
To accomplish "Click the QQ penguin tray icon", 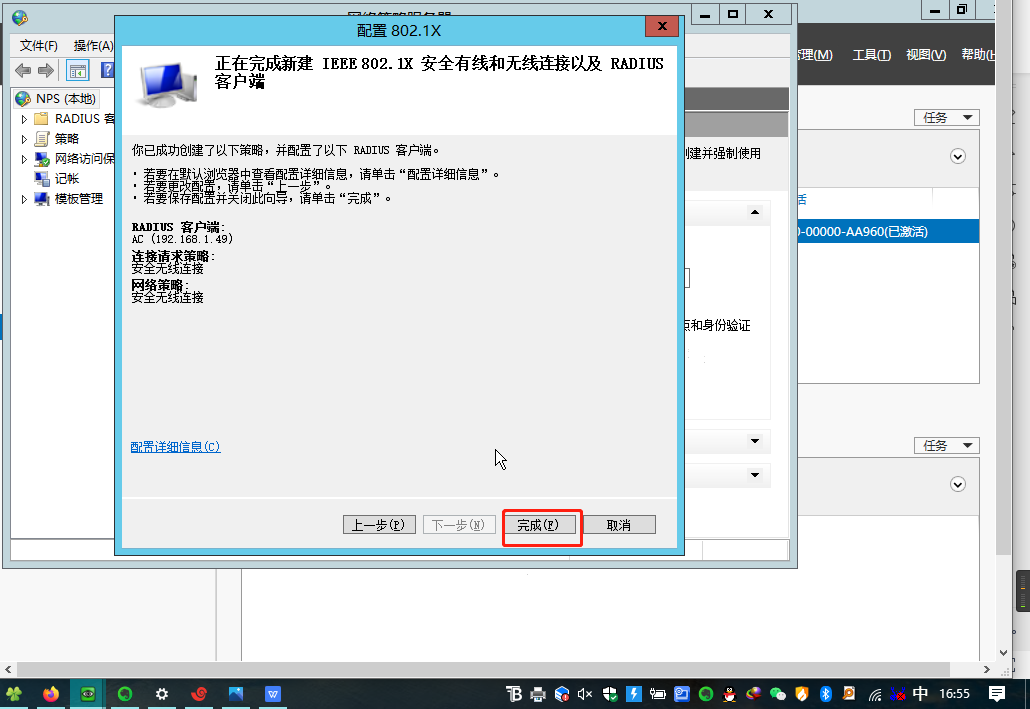I will [x=729, y=694].
